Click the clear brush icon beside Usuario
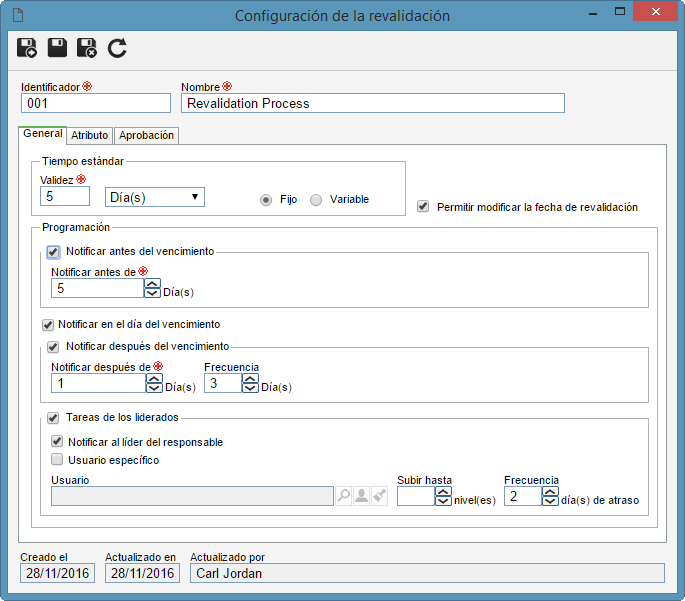The image size is (685, 601). point(379,496)
